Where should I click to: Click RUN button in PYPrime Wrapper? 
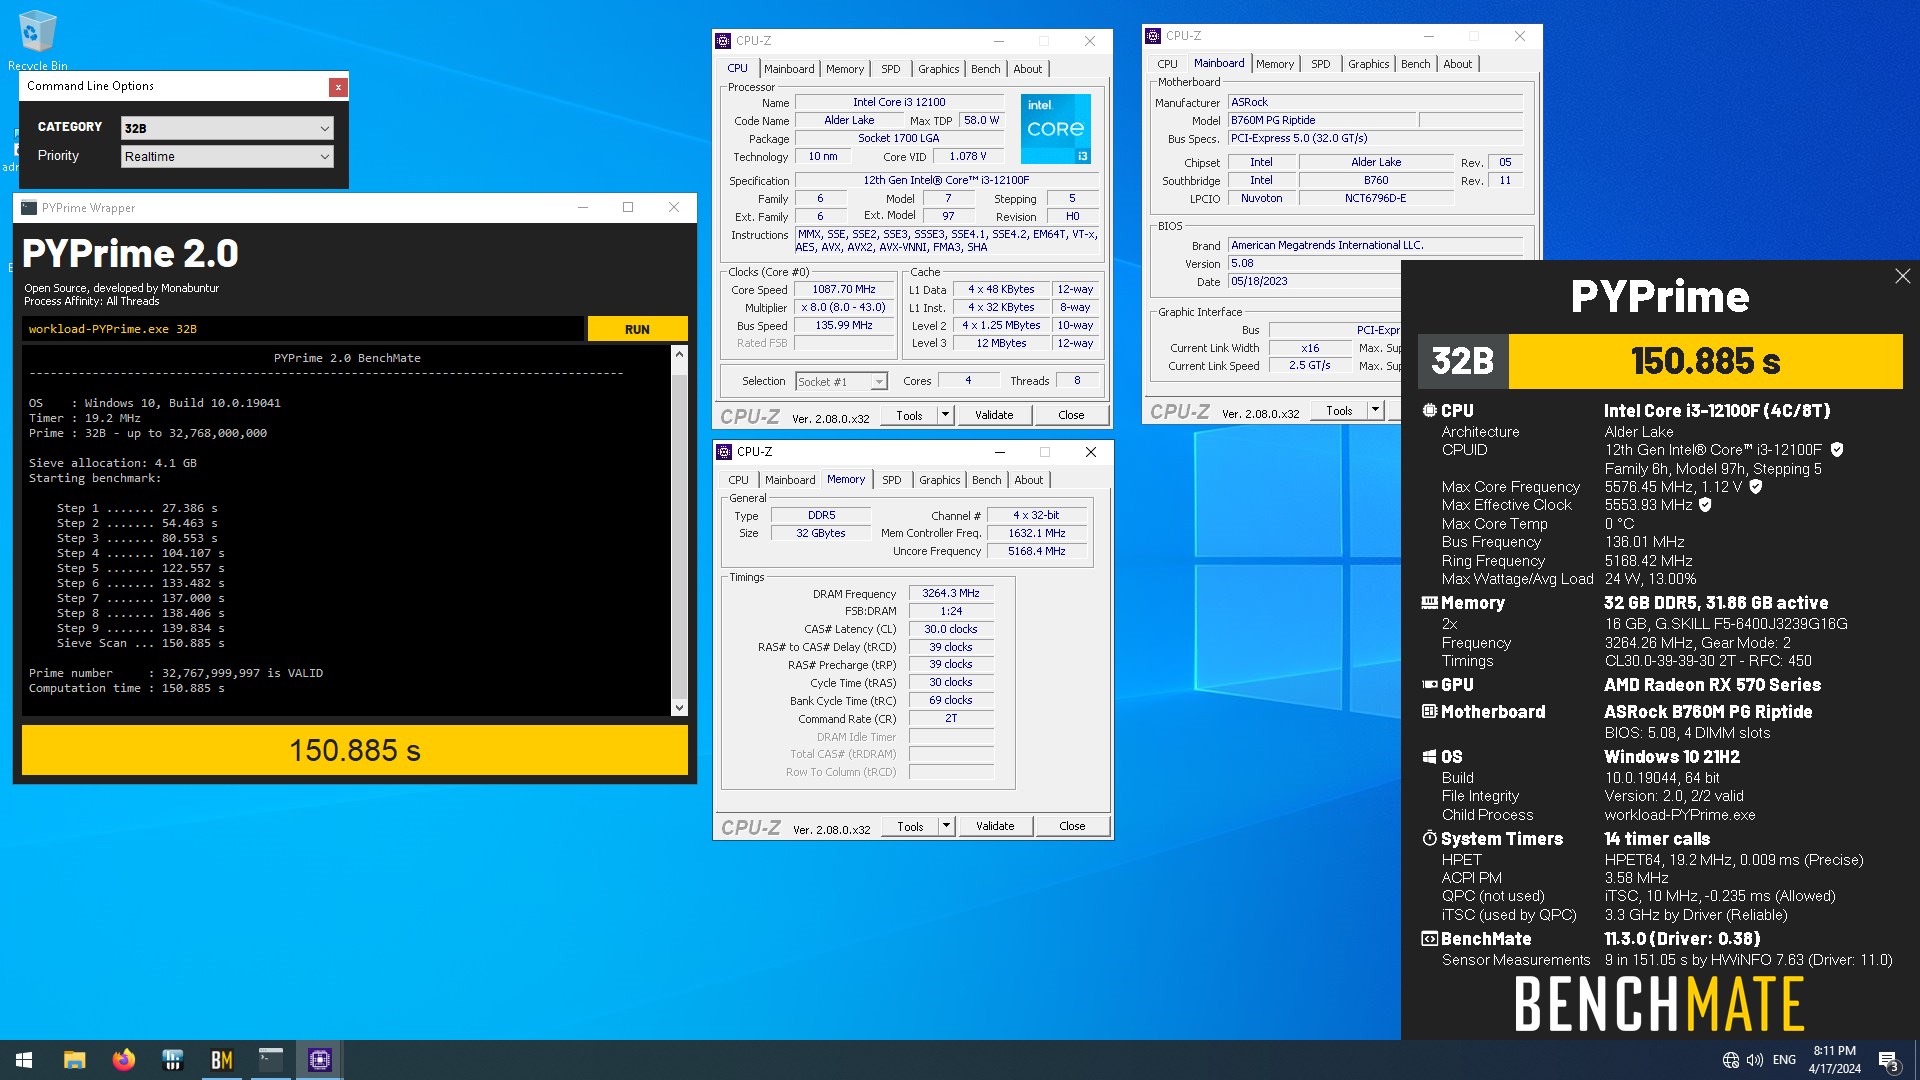pyautogui.click(x=637, y=329)
